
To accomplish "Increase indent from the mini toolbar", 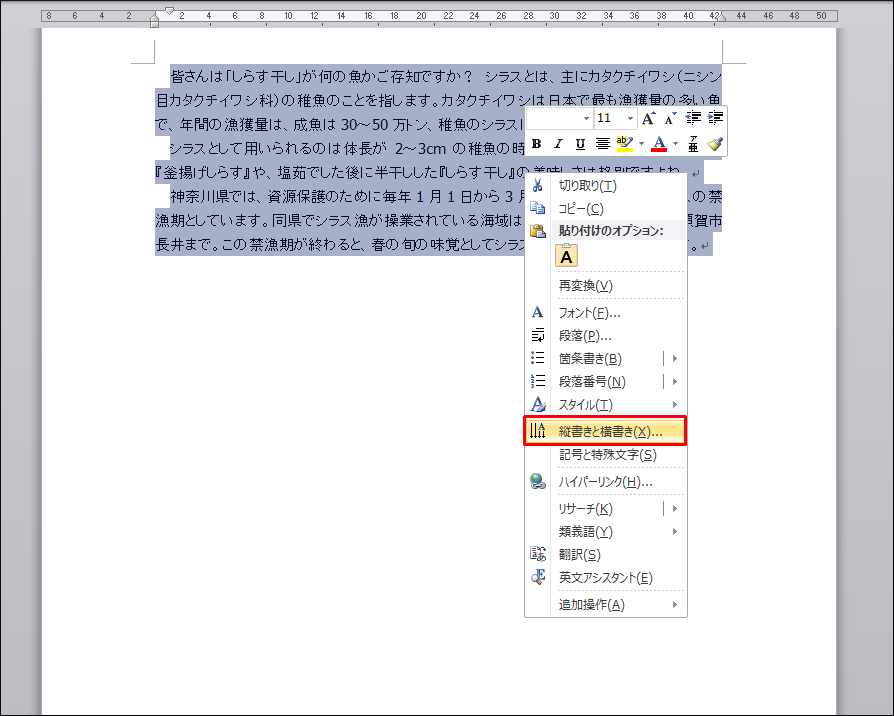I will tap(714, 119).
